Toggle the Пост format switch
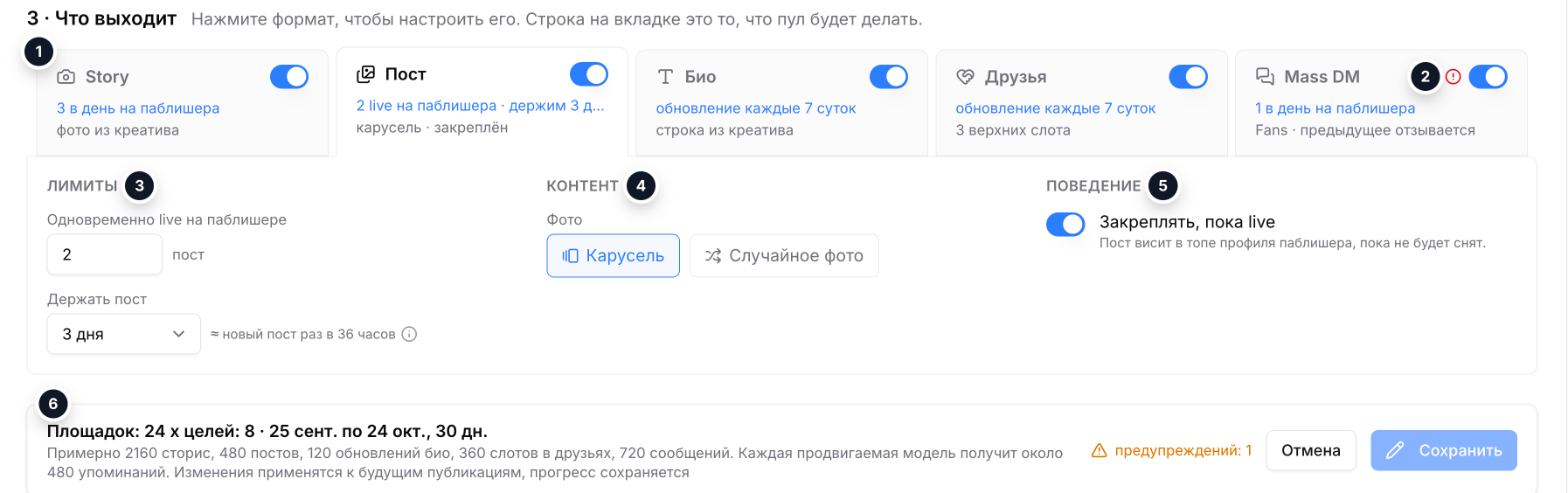Viewport: 1568px width, 493px height. tap(589, 74)
